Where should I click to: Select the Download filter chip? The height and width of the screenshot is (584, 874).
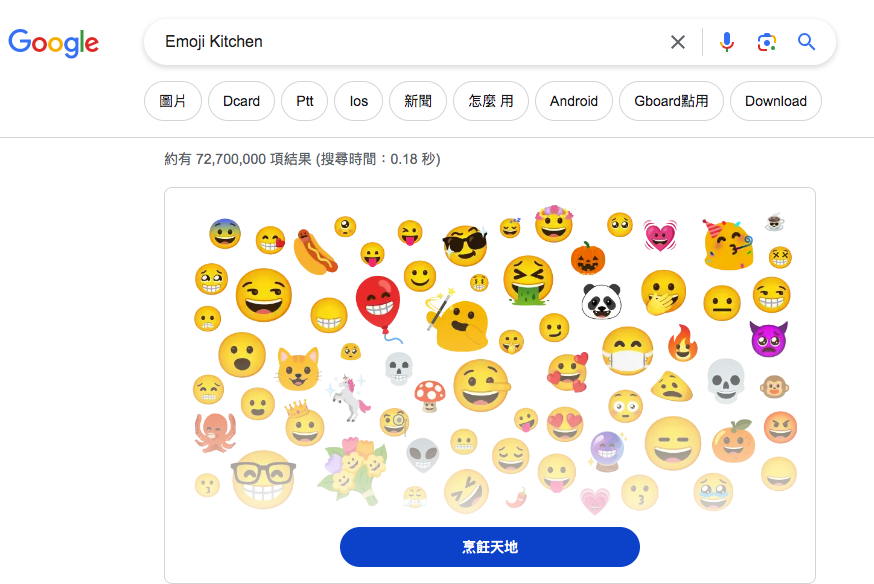(776, 101)
